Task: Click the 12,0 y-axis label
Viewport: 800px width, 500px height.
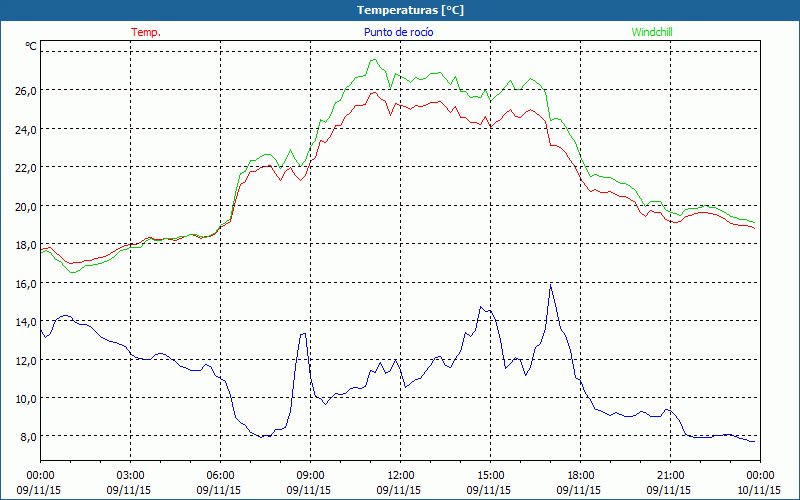Action: click(26, 360)
